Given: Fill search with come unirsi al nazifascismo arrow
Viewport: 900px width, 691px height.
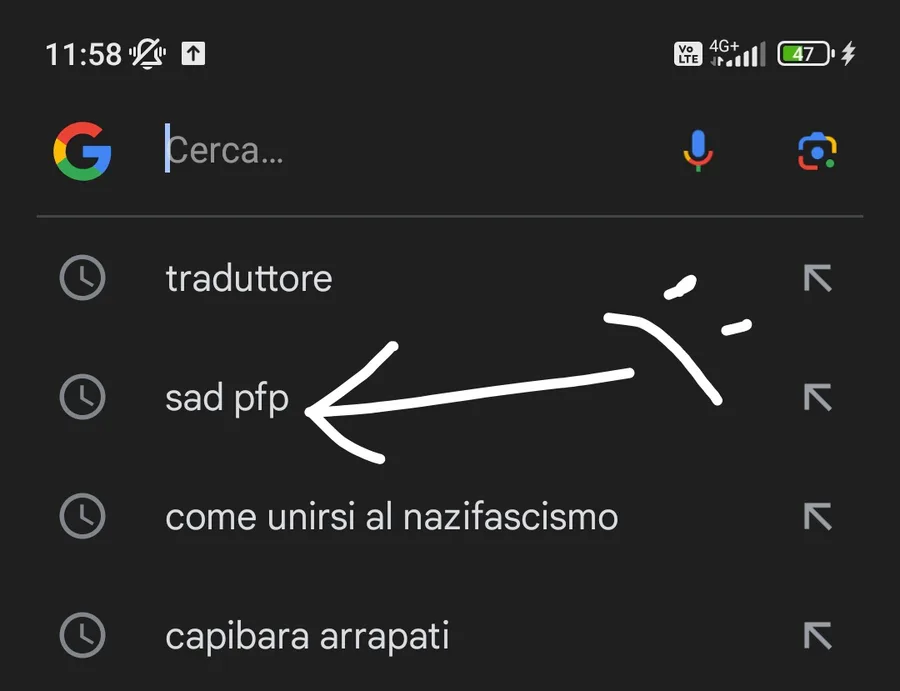Looking at the screenshot, I should coord(817,517).
